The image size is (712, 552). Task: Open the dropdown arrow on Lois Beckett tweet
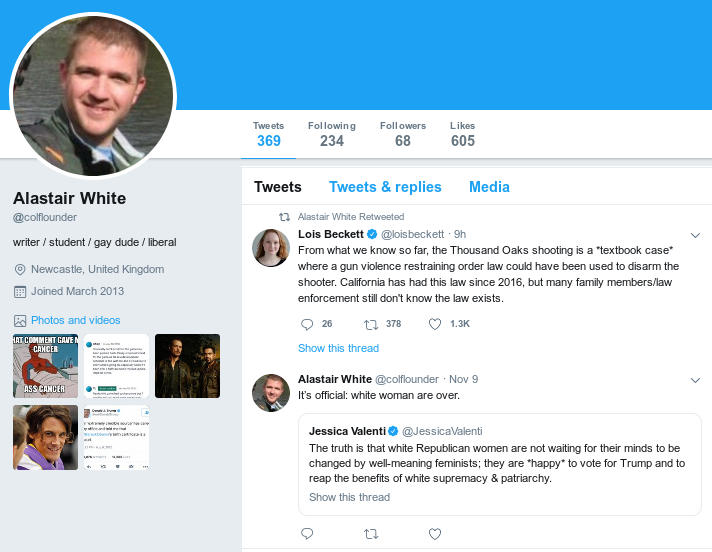click(695, 235)
